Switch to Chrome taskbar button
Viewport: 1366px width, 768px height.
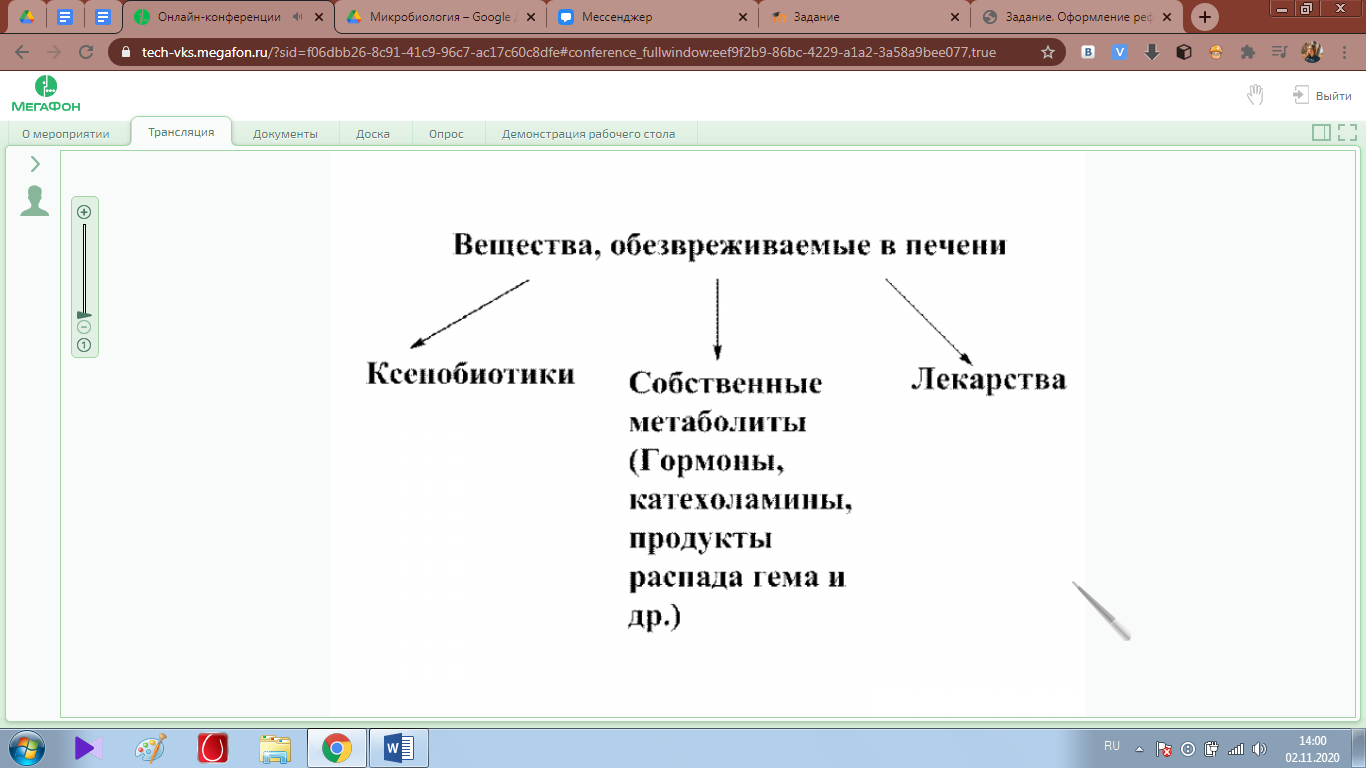[337, 747]
